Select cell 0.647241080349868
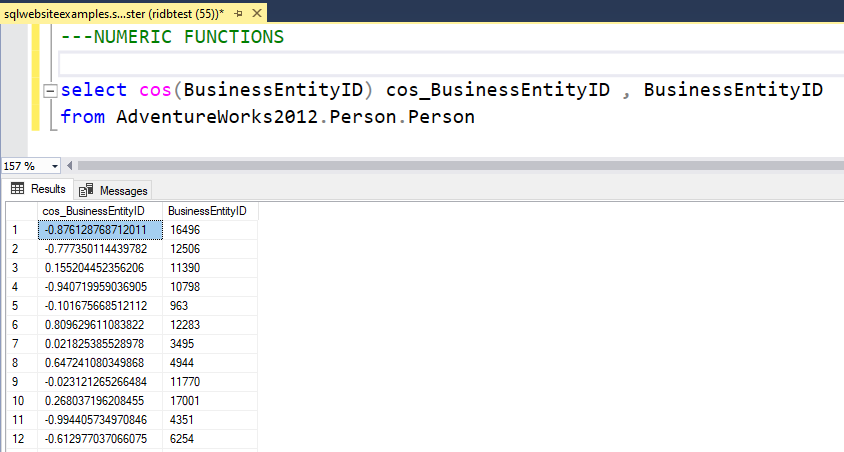The height and width of the screenshot is (452, 844). click(100, 363)
